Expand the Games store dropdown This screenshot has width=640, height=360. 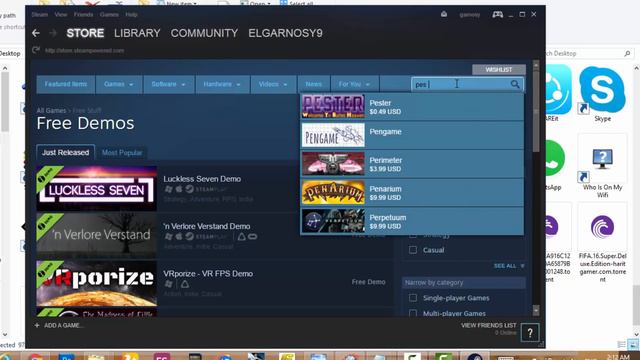(118, 84)
